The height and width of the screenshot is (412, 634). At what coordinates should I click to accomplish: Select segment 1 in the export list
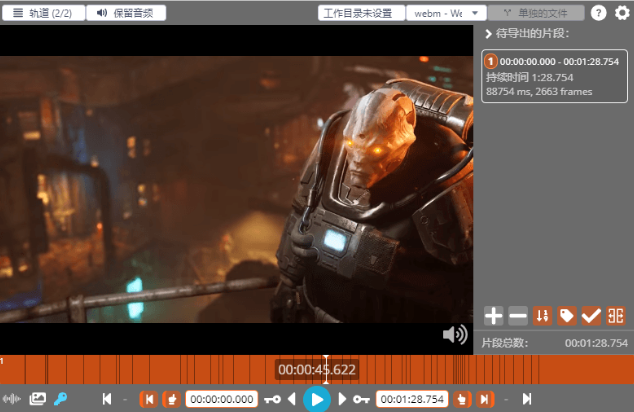click(x=554, y=76)
